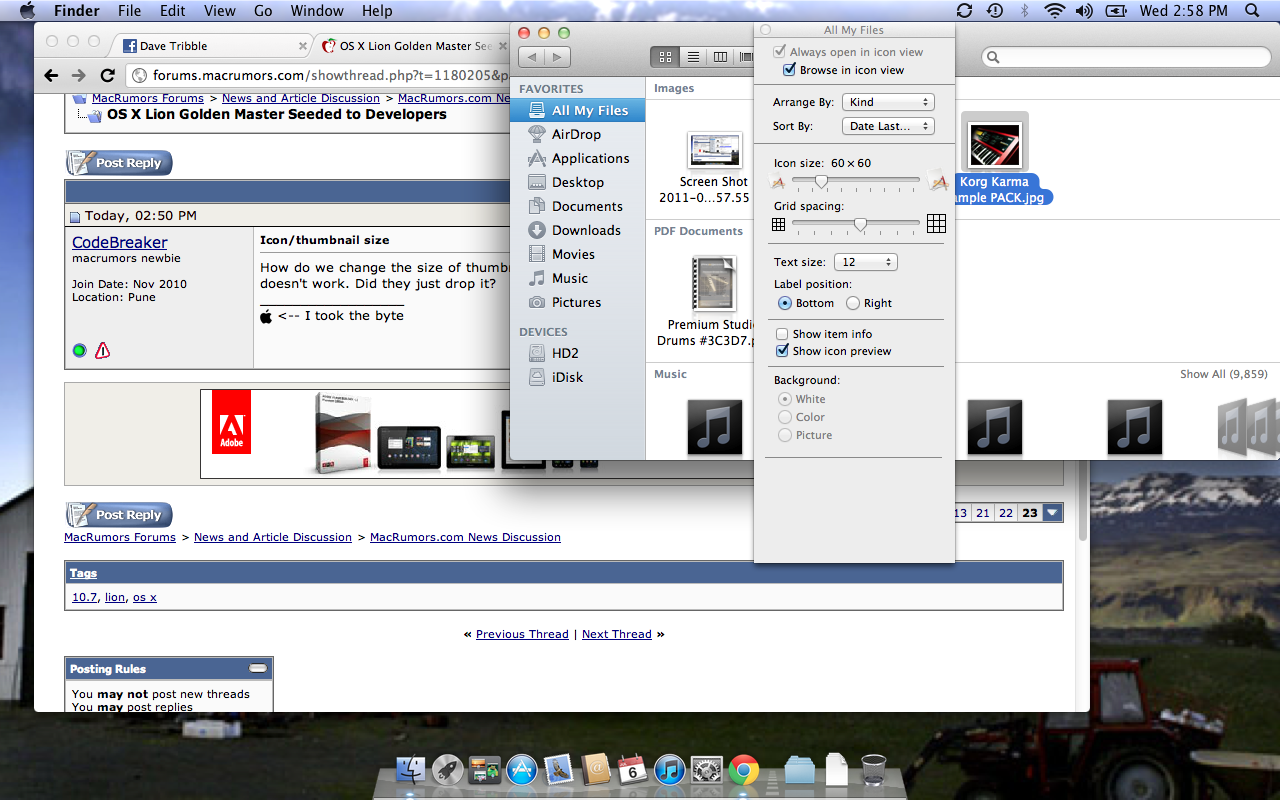Toggle Browse in icon view checkbox
The image size is (1280, 800).
(790, 70)
